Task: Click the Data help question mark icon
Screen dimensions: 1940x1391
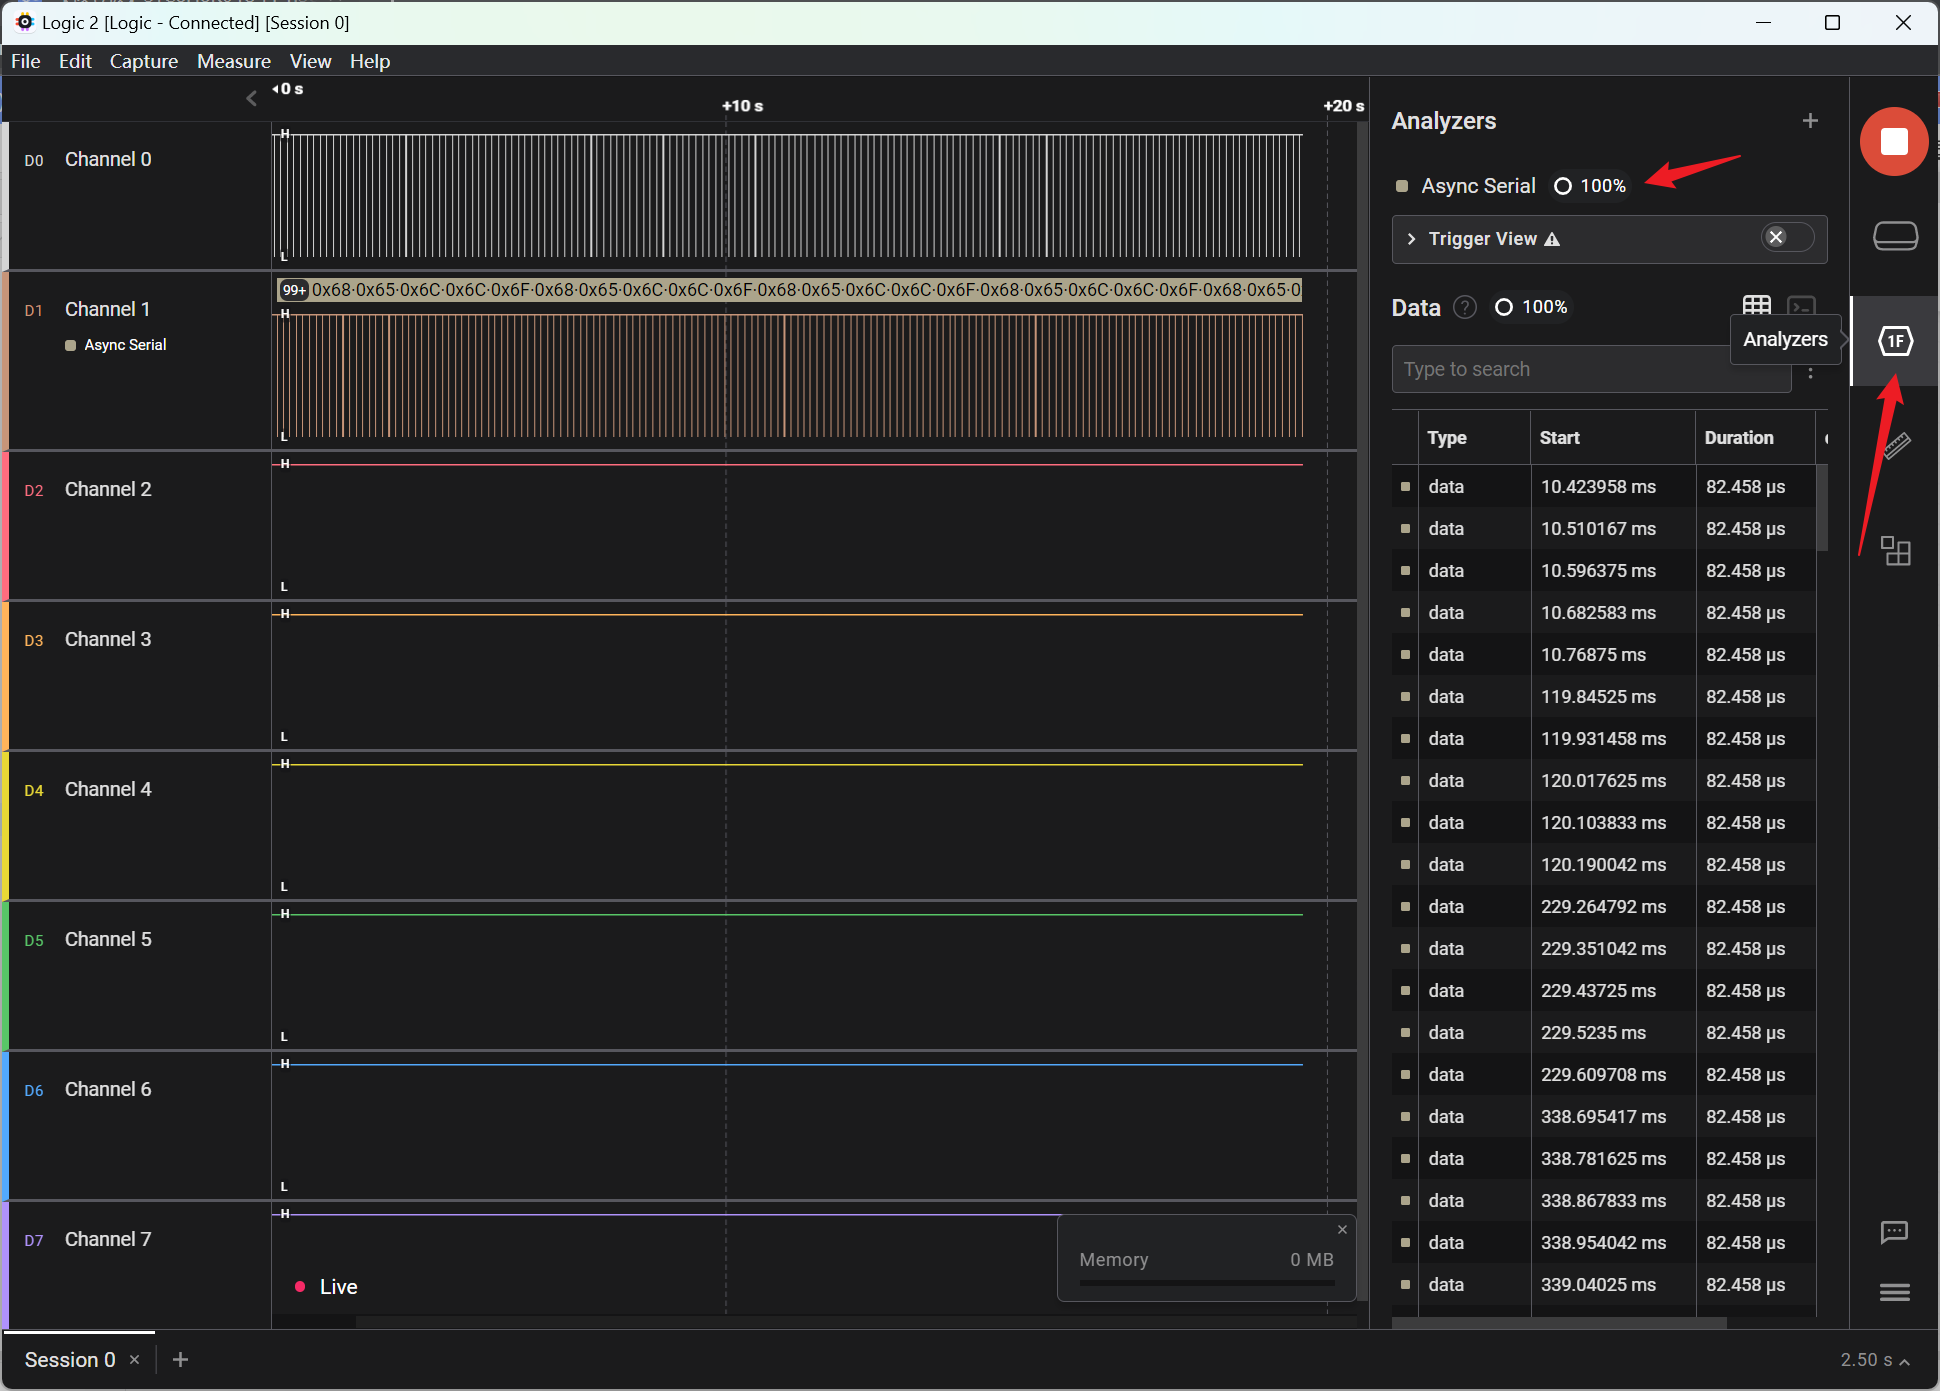Action: (x=1465, y=307)
